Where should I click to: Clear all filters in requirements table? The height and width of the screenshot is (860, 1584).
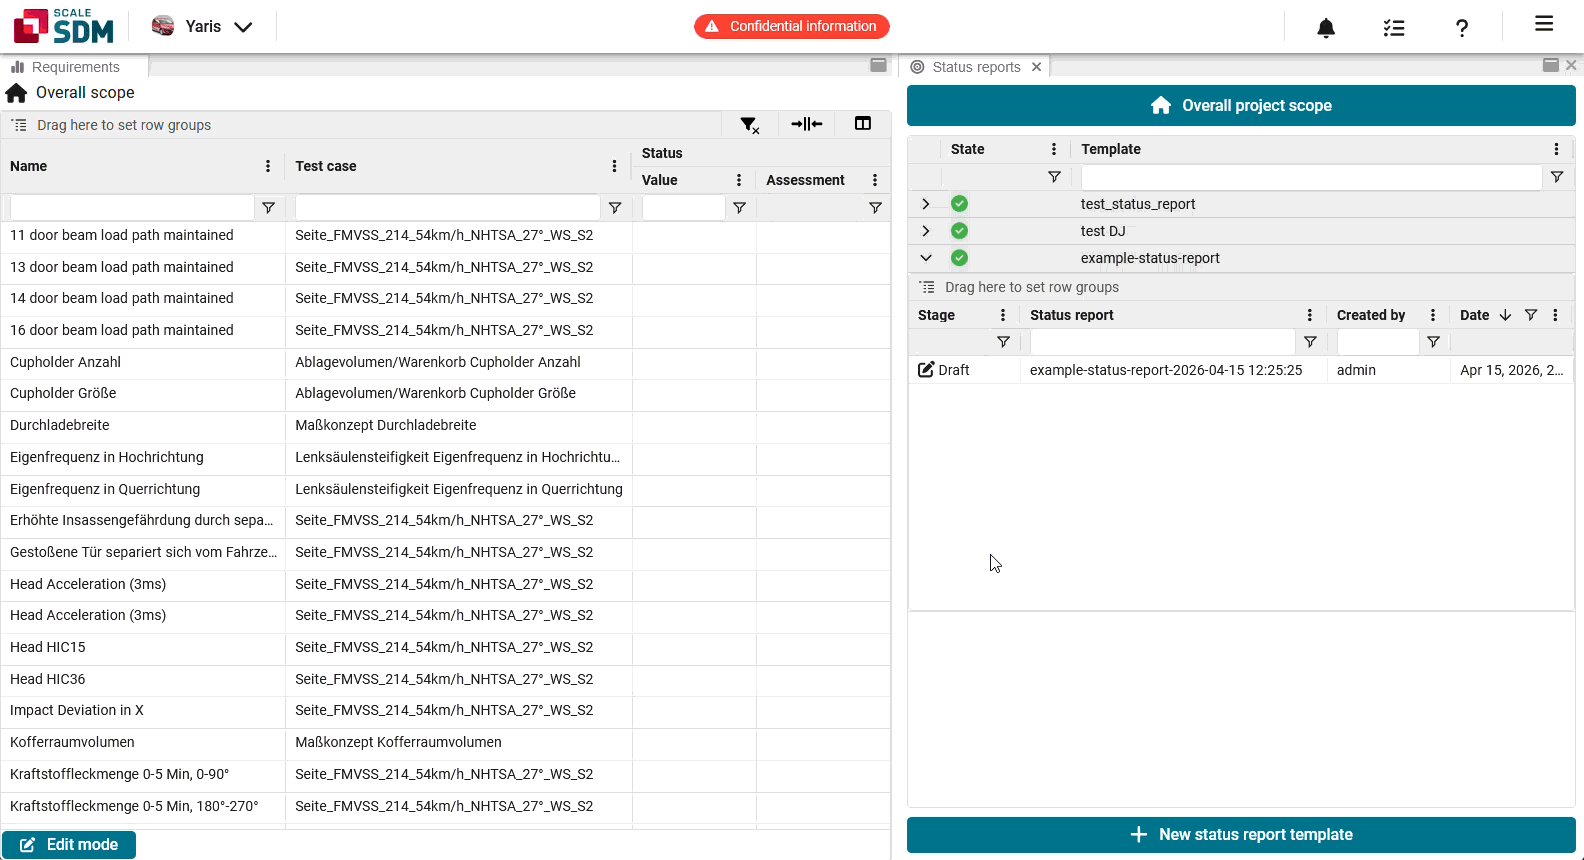click(x=750, y=125)
